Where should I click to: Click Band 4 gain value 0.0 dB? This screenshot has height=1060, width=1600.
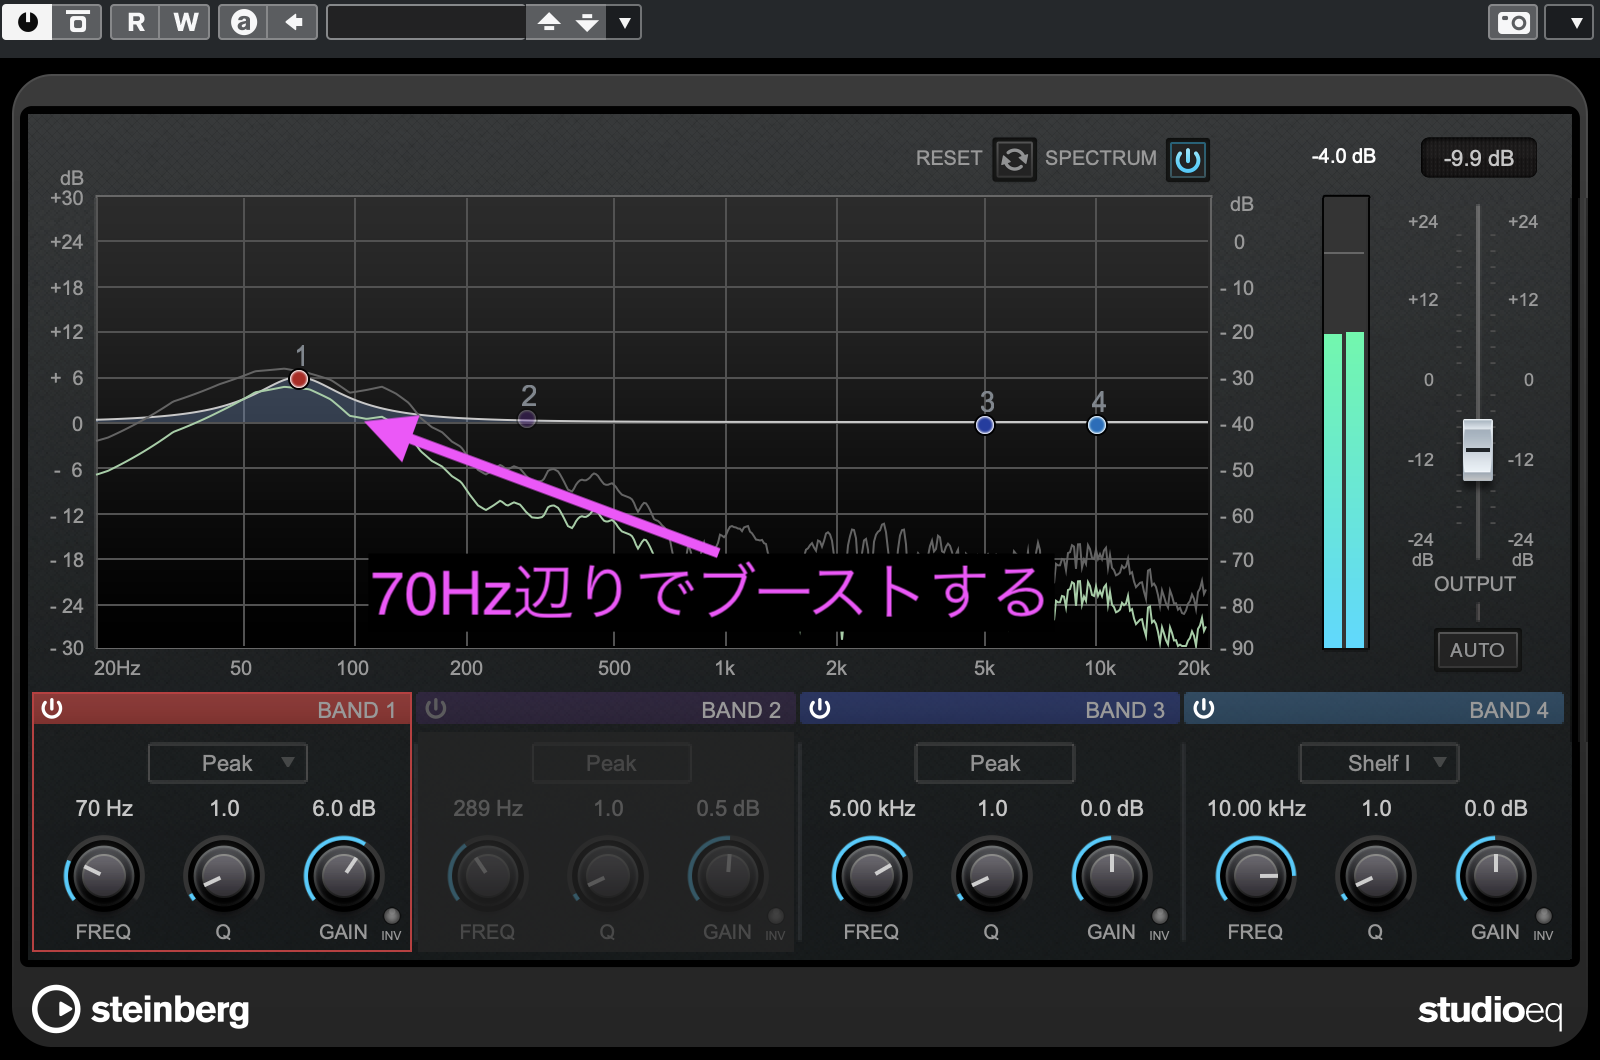coord(1496,808)
